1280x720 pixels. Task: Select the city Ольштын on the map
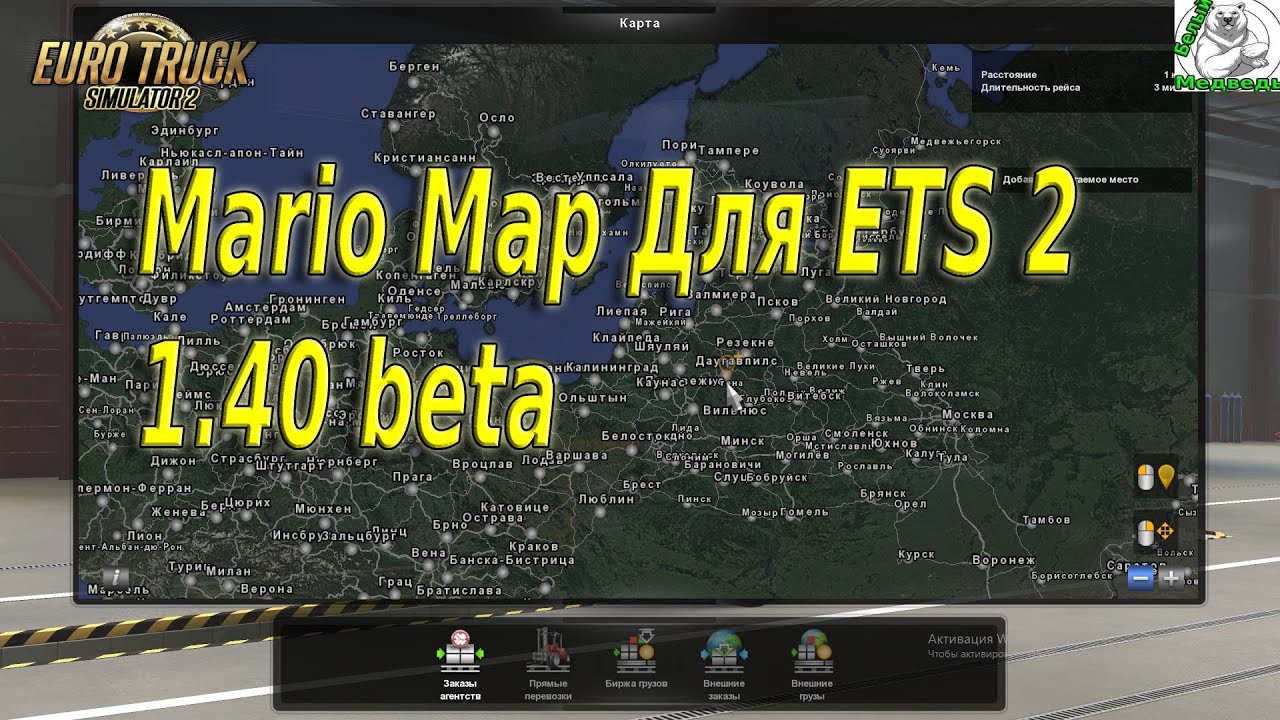591,397
